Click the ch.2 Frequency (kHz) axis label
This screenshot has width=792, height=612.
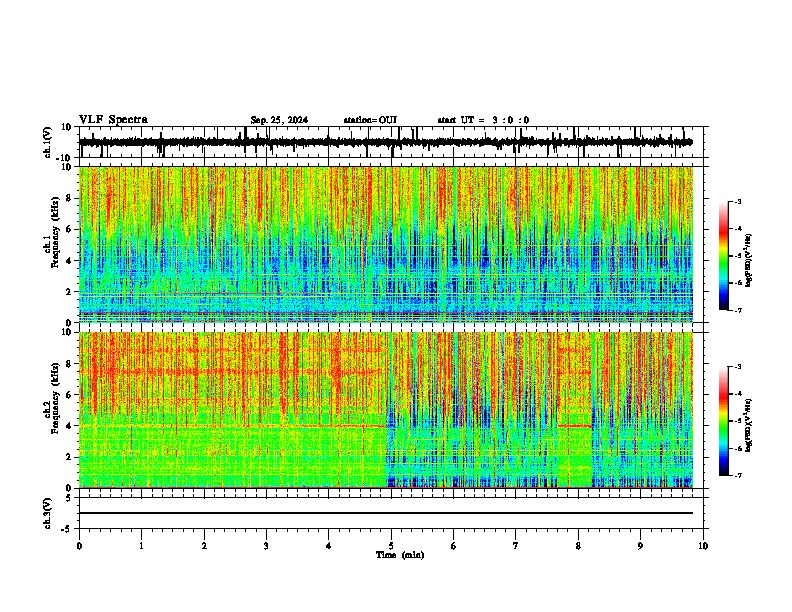(52, 397)
